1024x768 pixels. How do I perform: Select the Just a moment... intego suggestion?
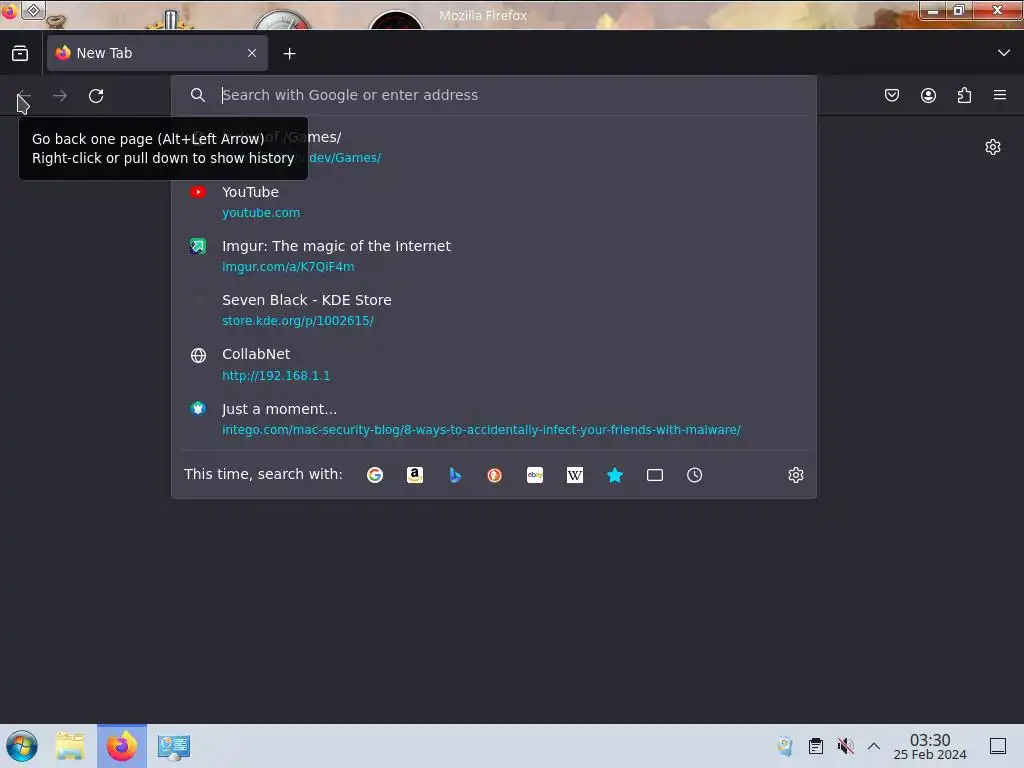[x=494, y=419]
